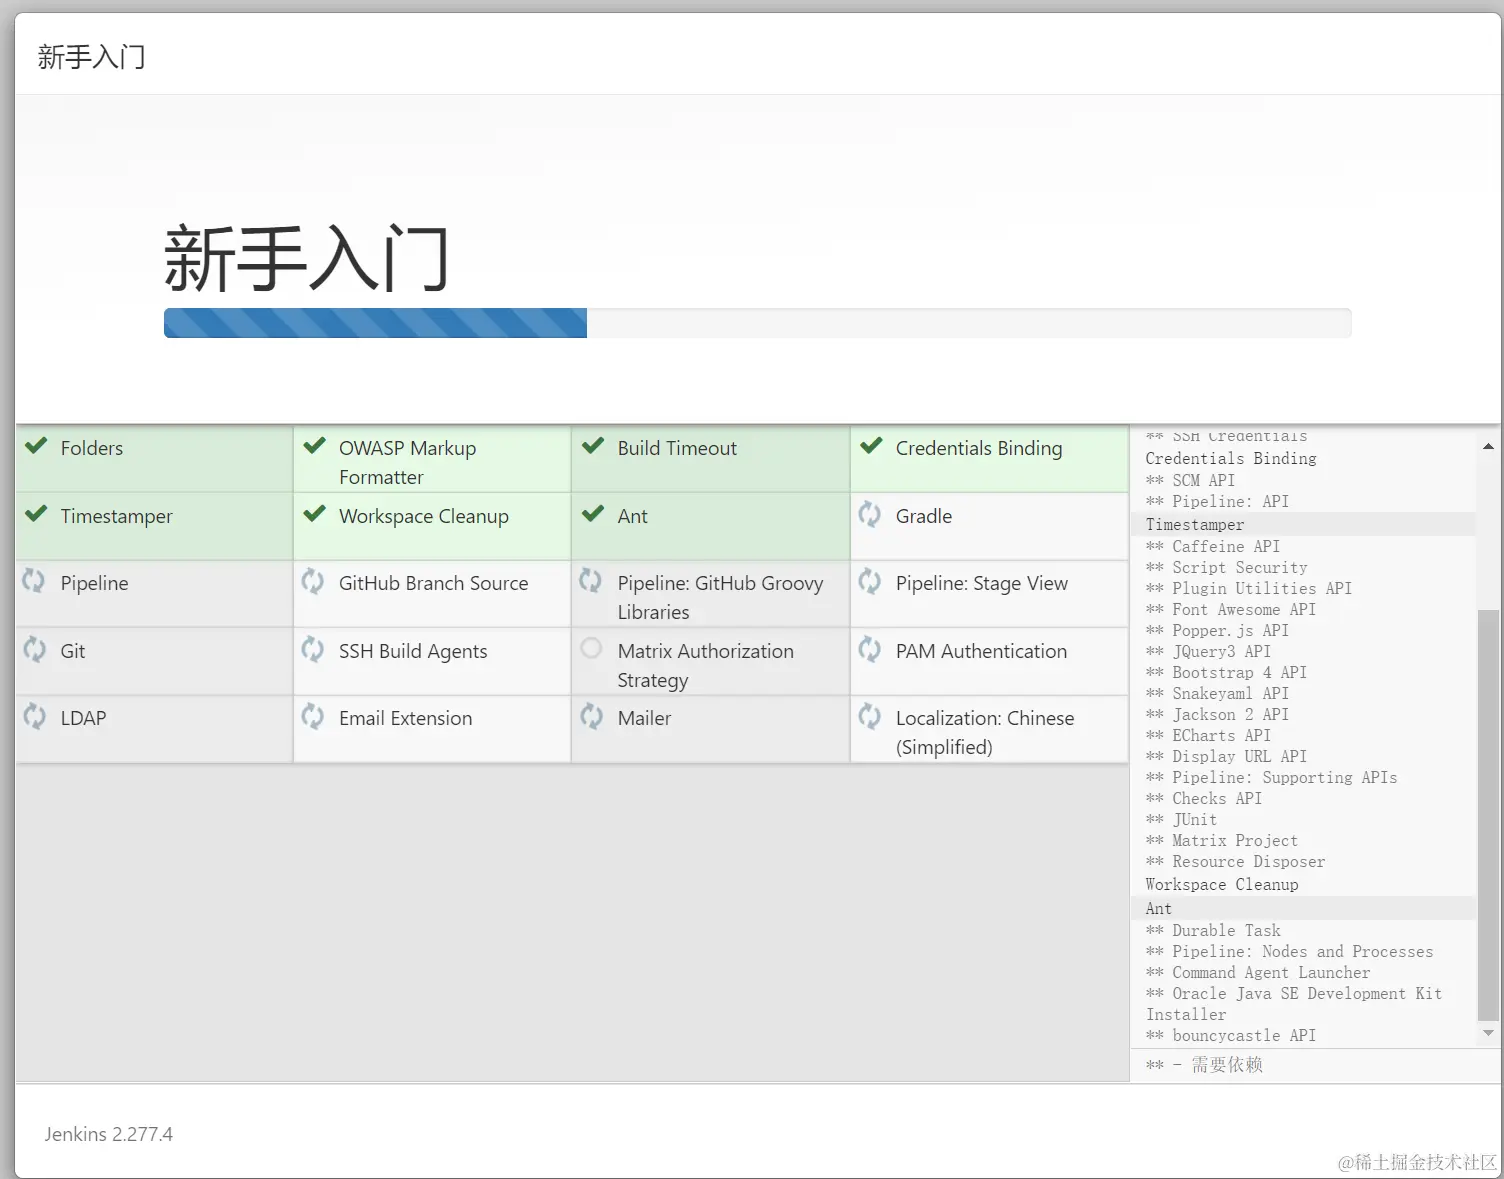
Task: Click the ** Caffeine API log line
Action: tap(1212, 546)
